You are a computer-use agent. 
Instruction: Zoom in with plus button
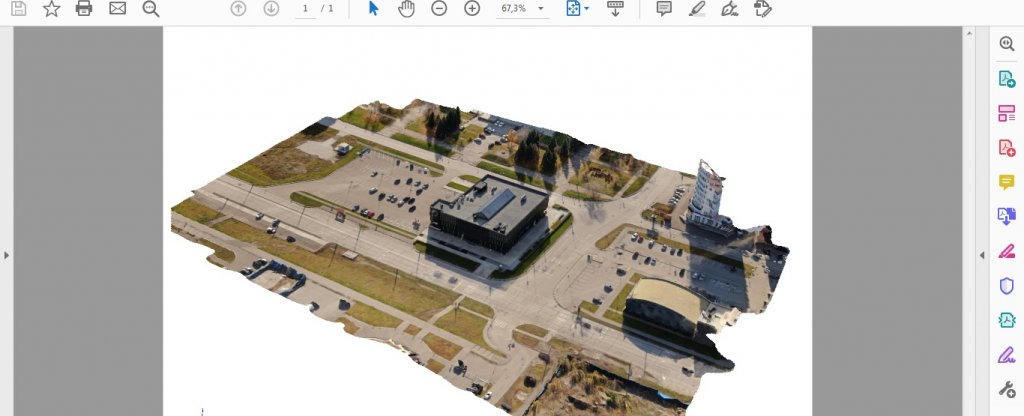(x=472, y=8)
